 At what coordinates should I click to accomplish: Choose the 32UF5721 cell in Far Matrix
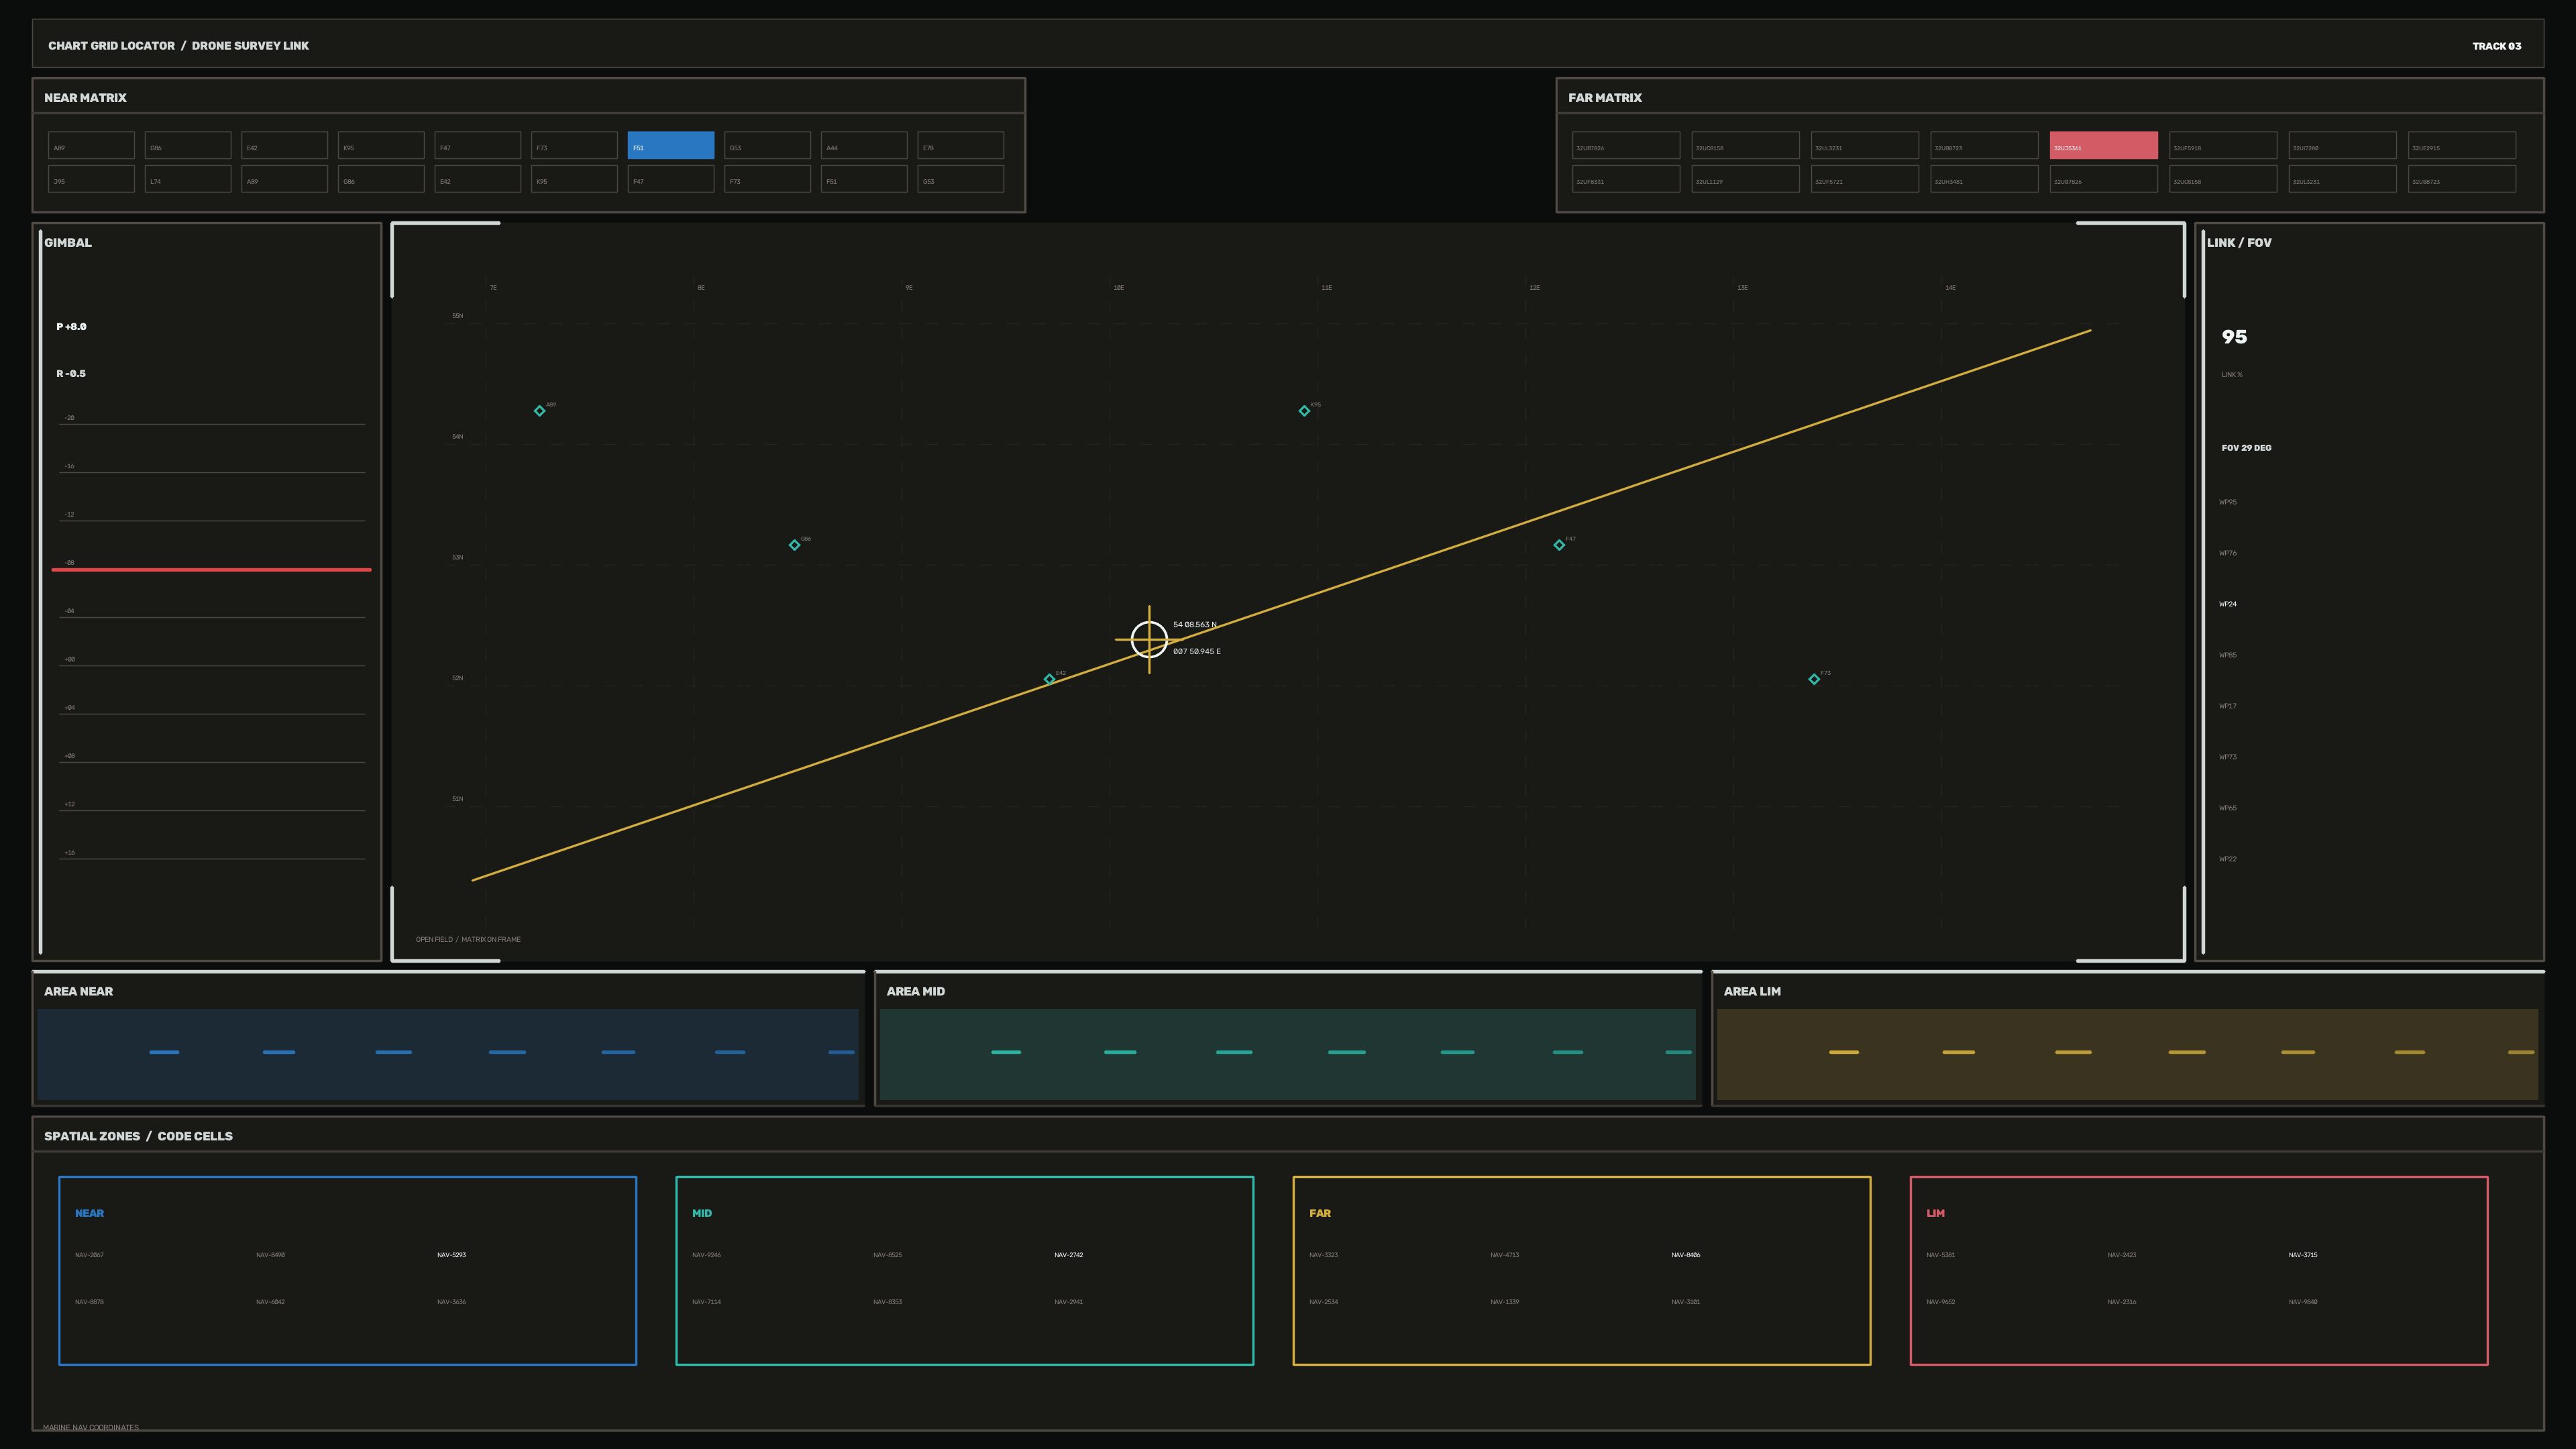(1865, 179)
